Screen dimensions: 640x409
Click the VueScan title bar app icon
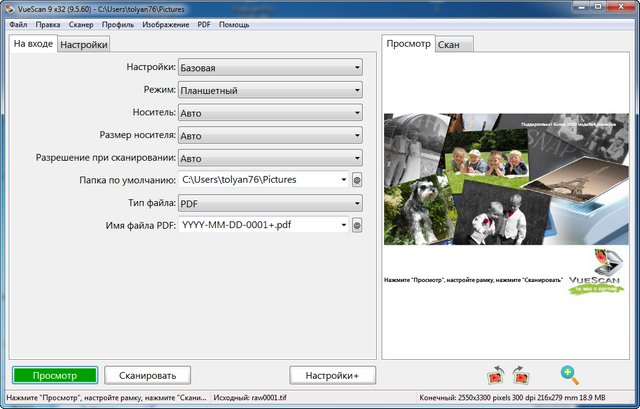click(x=9, y=8)
